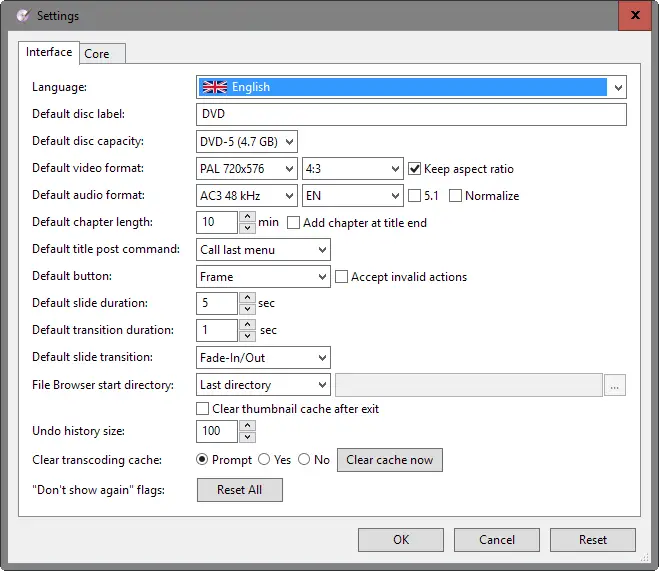Open the 4:3 aspect ratio dropdown

pyautogui.click(x=353, y=168)
